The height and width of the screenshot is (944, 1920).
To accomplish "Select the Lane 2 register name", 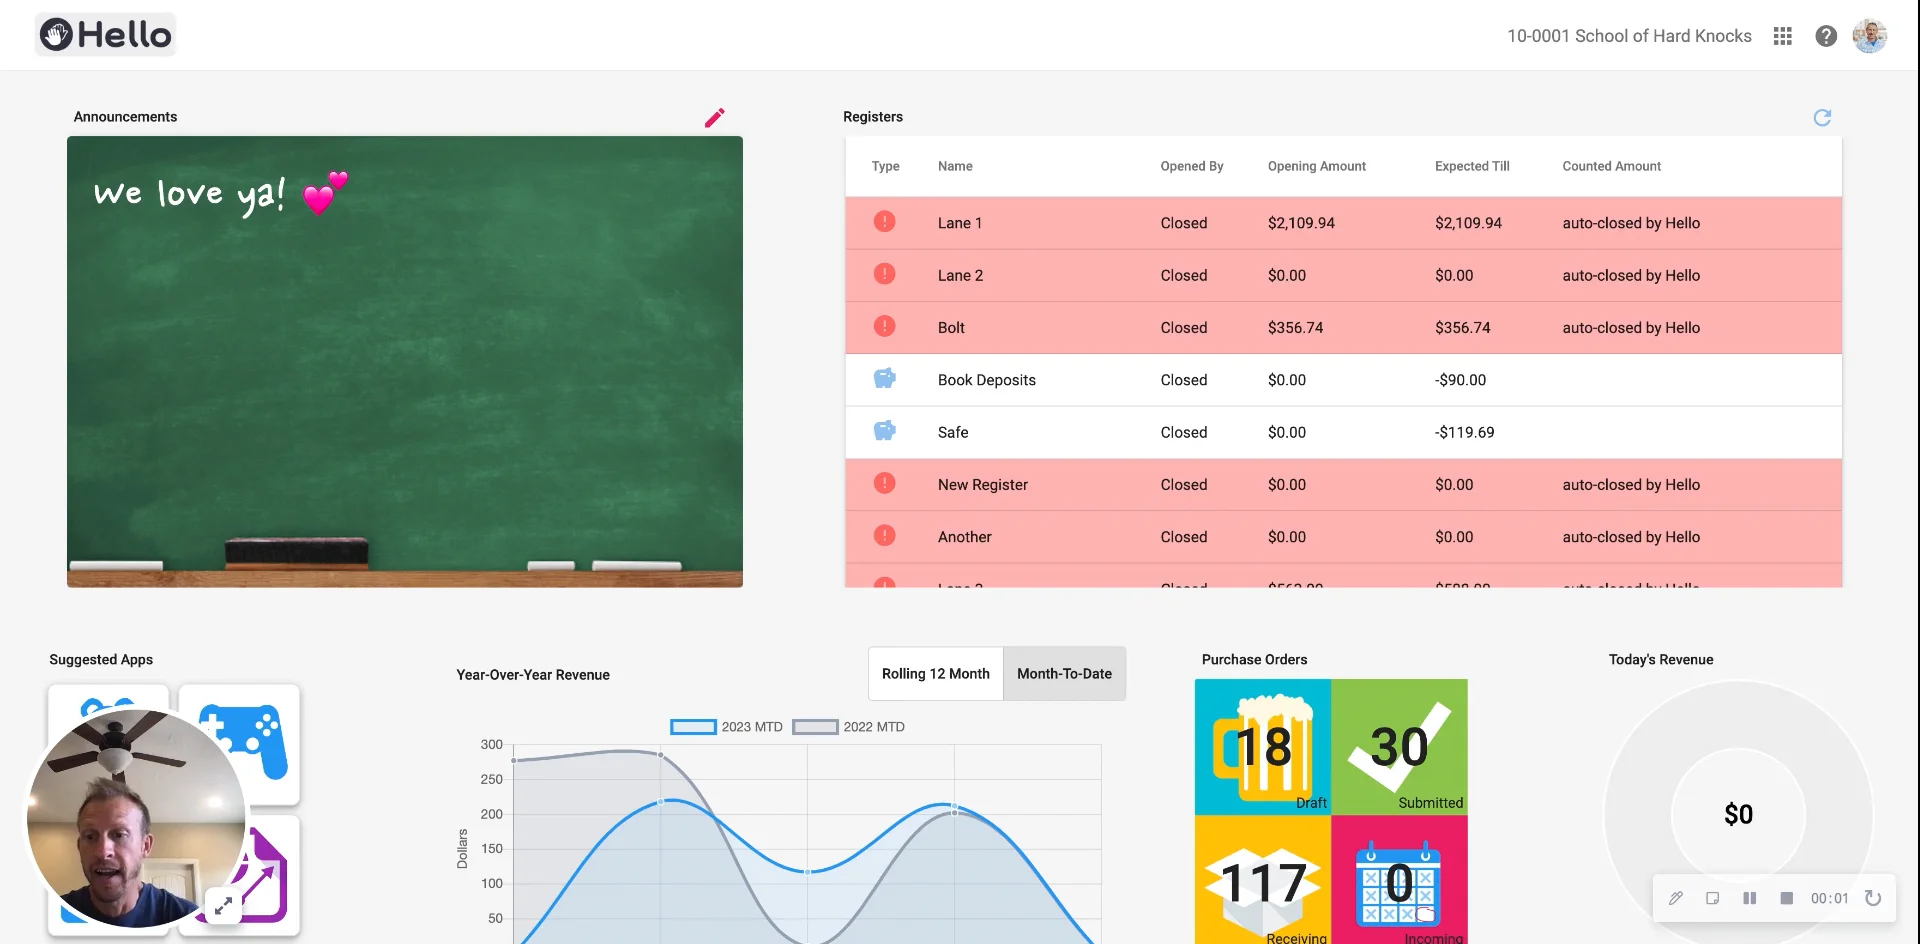I will (x=960, y=275).
